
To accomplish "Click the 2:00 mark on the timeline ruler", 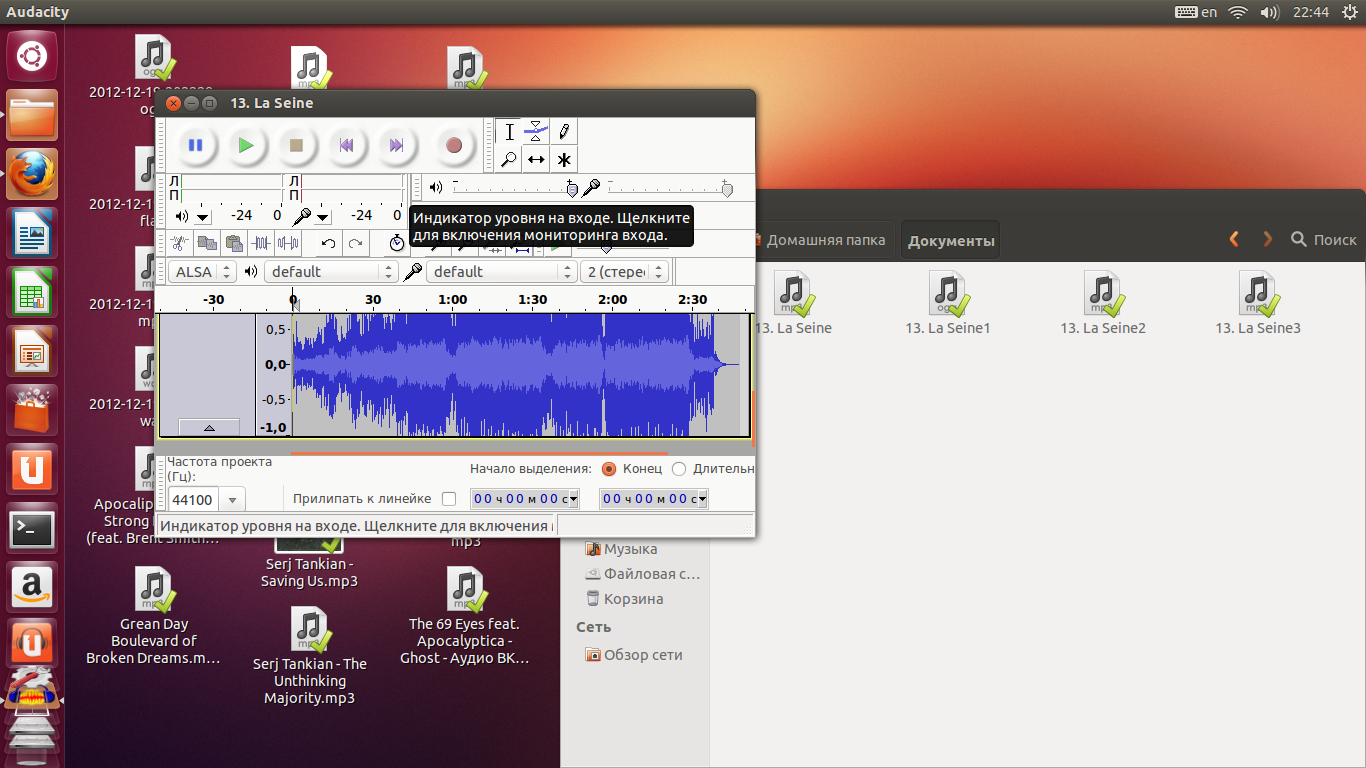I will click(x=612, y=299).
